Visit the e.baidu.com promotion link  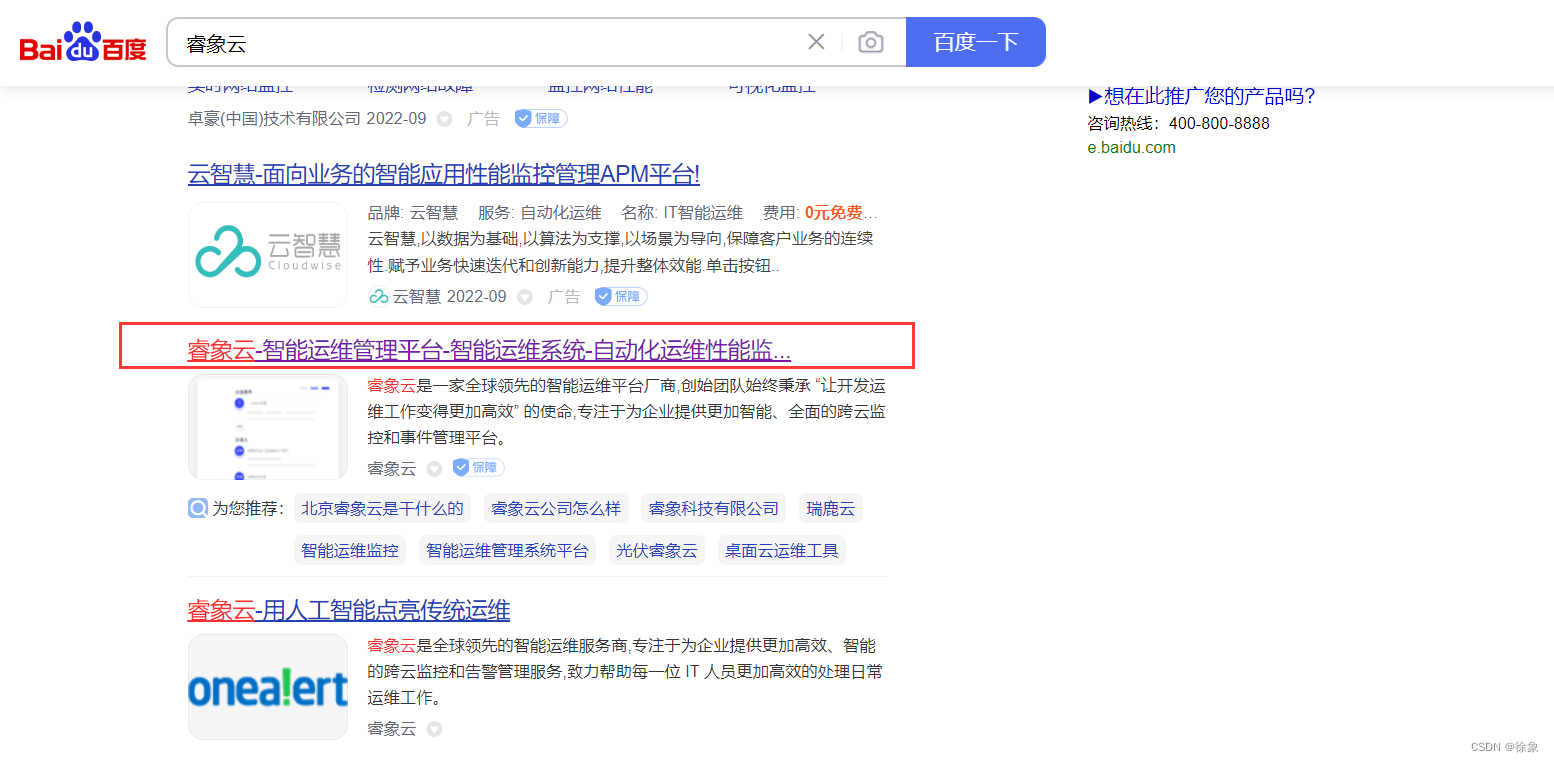point(1132,146)
